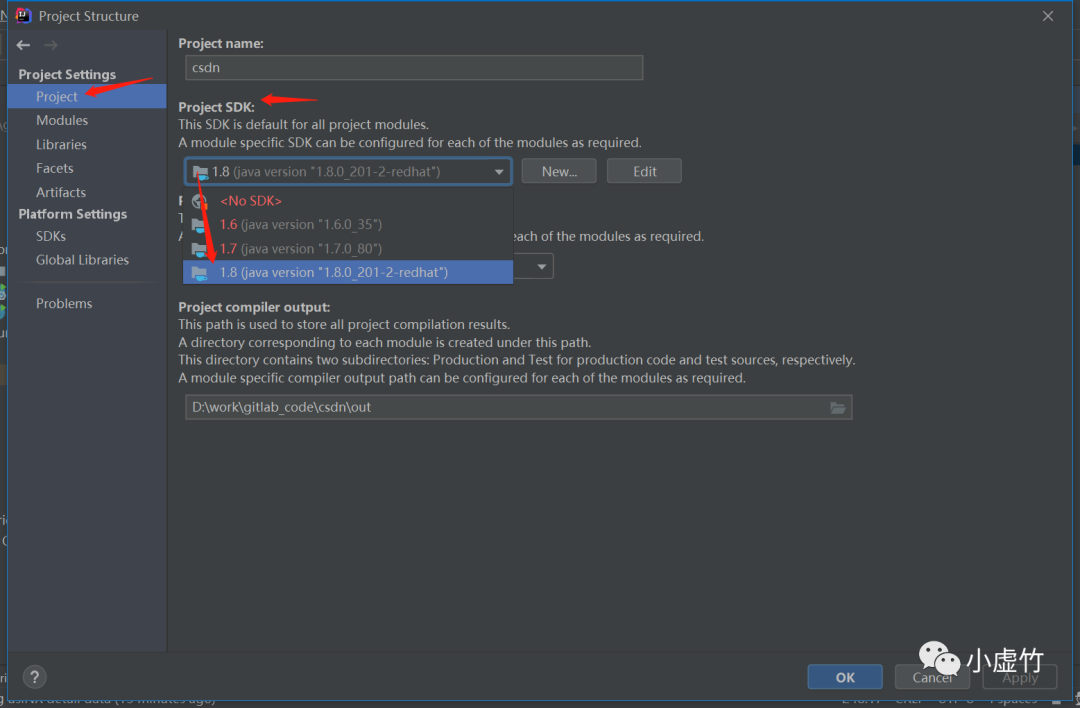The width and height of the screenshot is (1080, 708).
Task: Open the project language level dropdown
Action: click(x=542, y=267)
